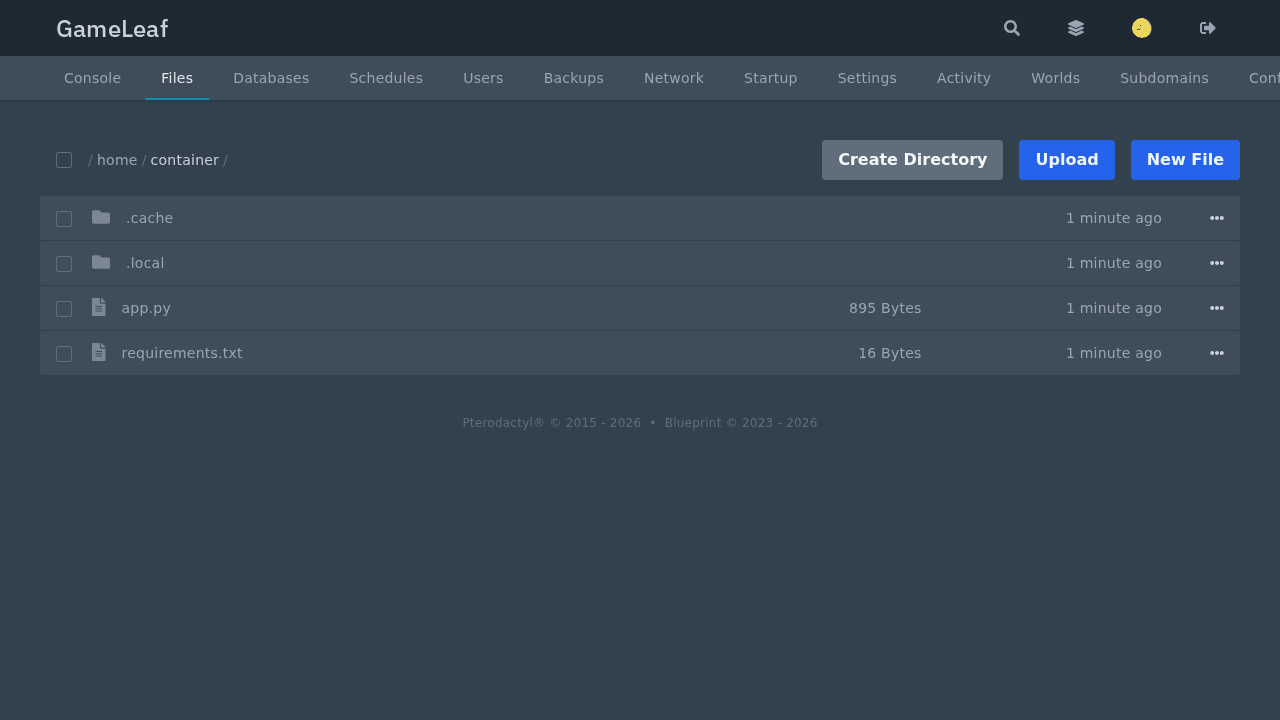Switch to the Console tab
This screenshot has width=1280, height=720.
92,78
